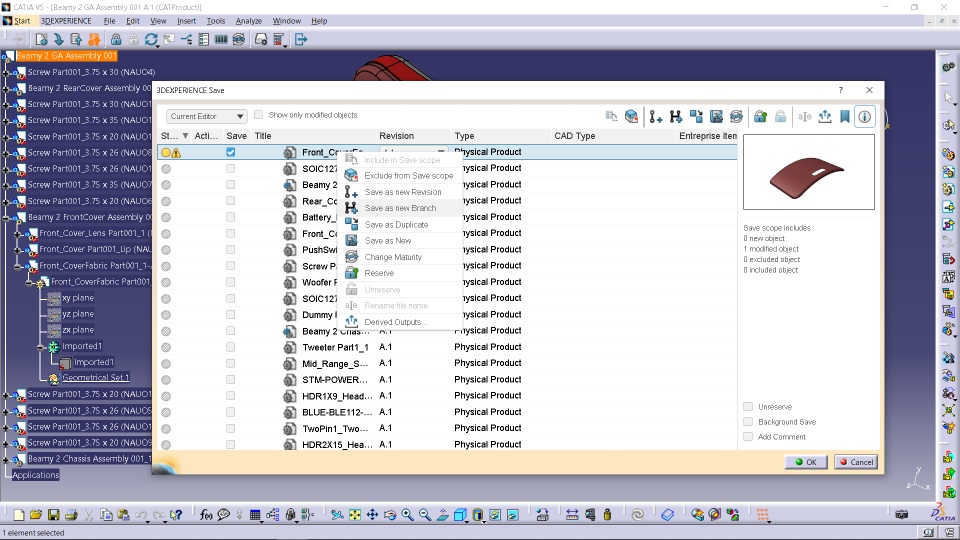Viewport: 960px width, 540px height.
Task: Check the Save checkbox for BLUE-BLE112 row
Action: (x=230, y=411)
